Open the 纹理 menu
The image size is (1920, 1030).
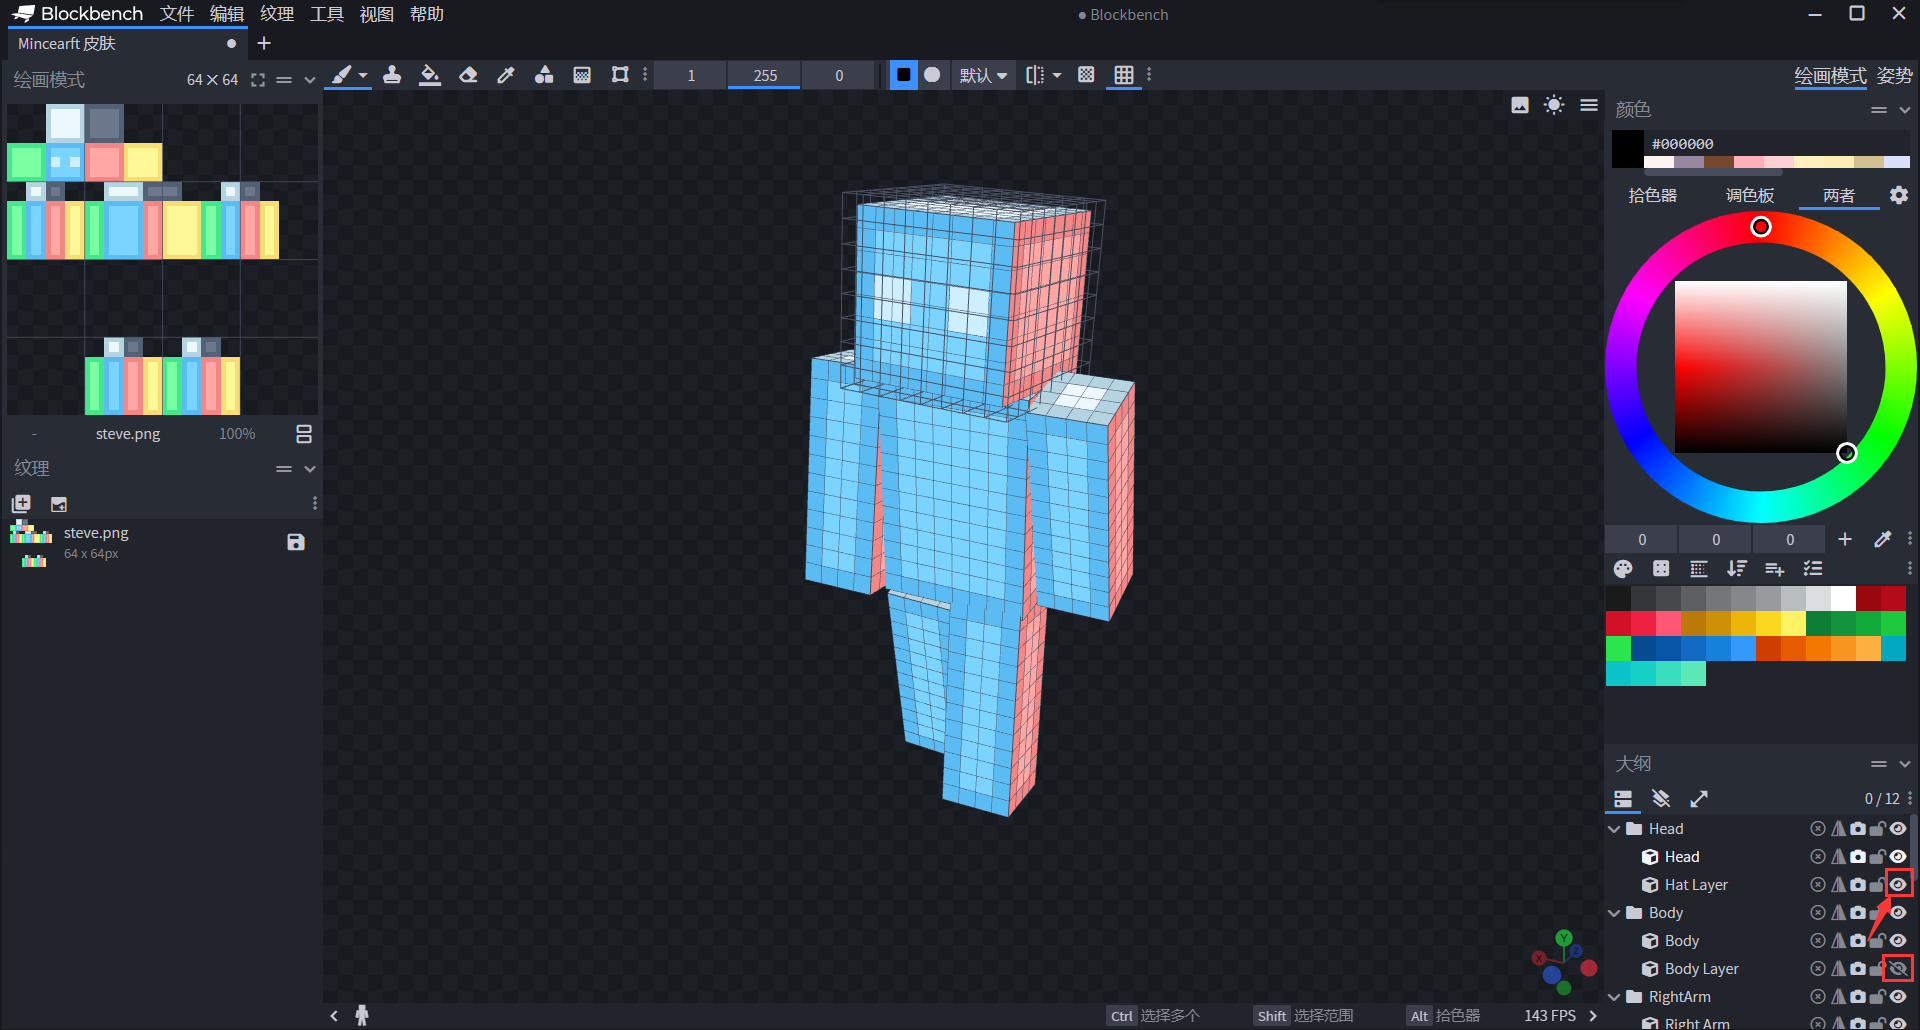pyautogui.click(x=277, y=14)
